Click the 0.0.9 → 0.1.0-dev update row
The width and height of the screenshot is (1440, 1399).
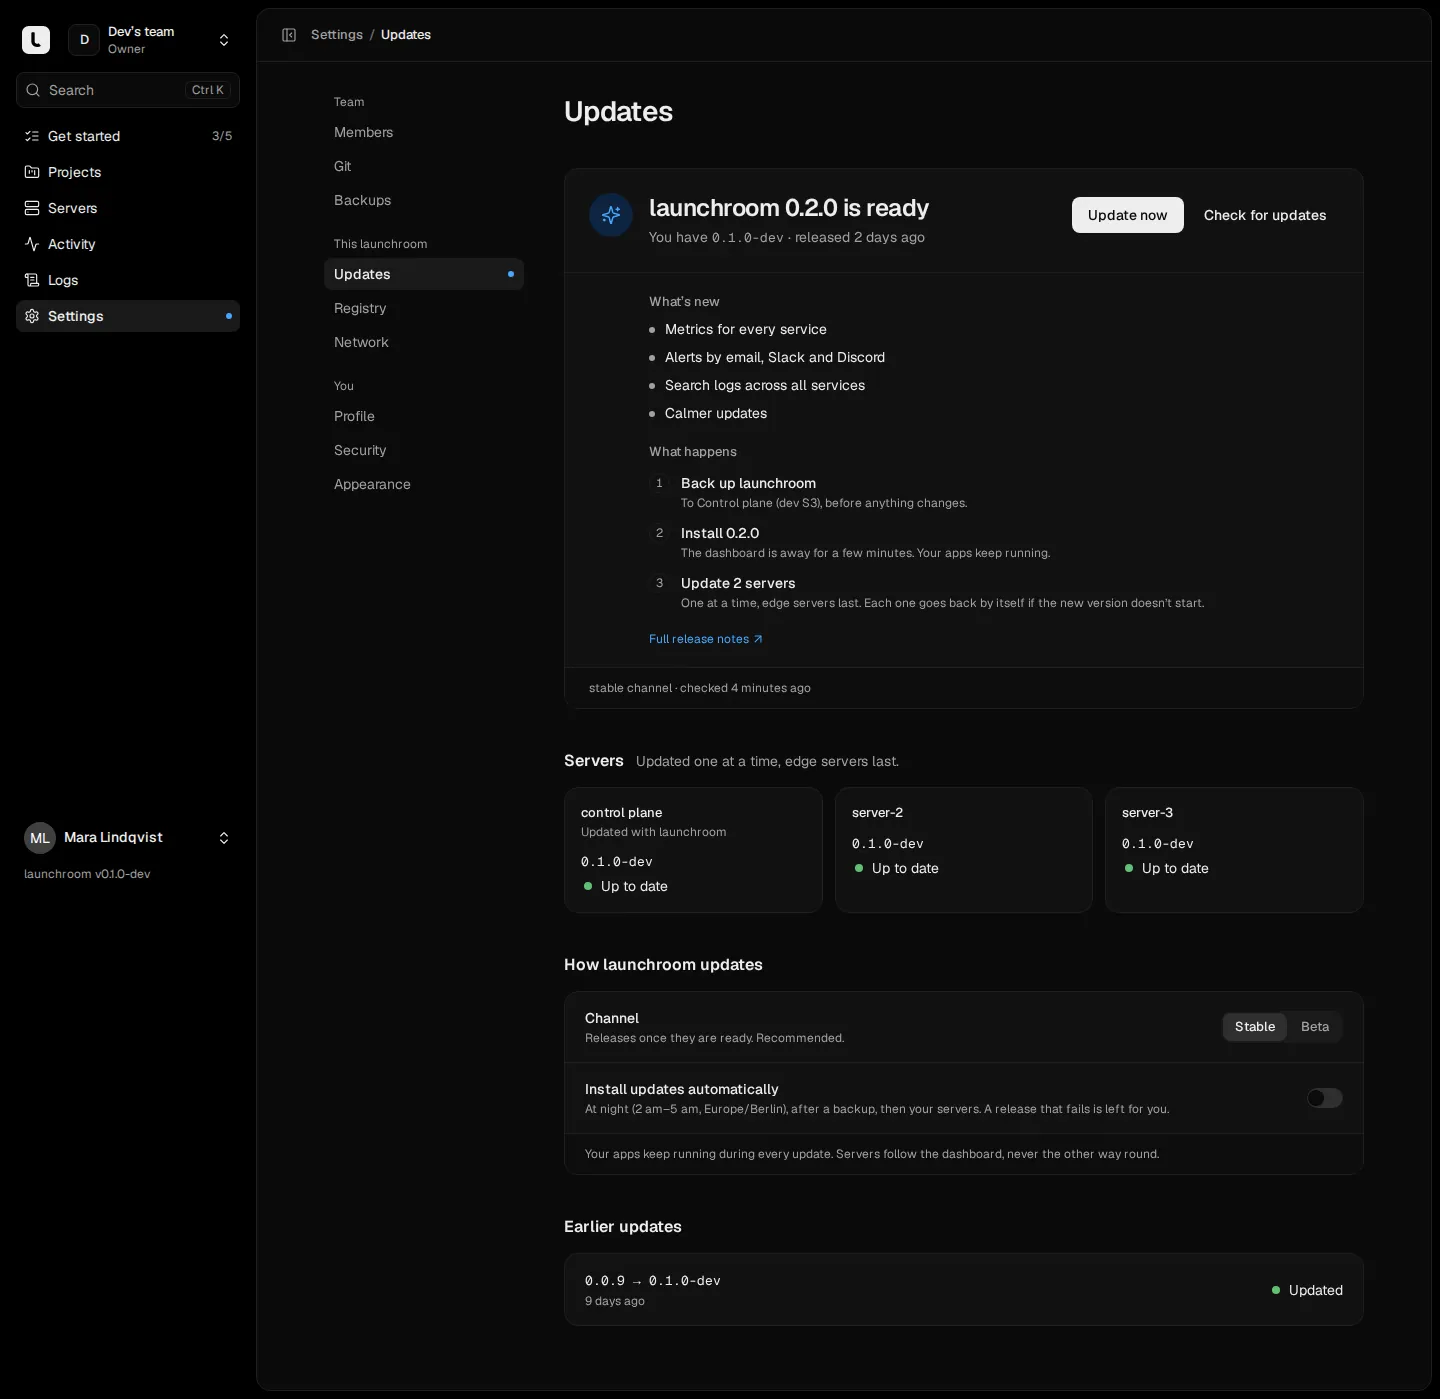pyautogui.click(x=964, y=1290)
